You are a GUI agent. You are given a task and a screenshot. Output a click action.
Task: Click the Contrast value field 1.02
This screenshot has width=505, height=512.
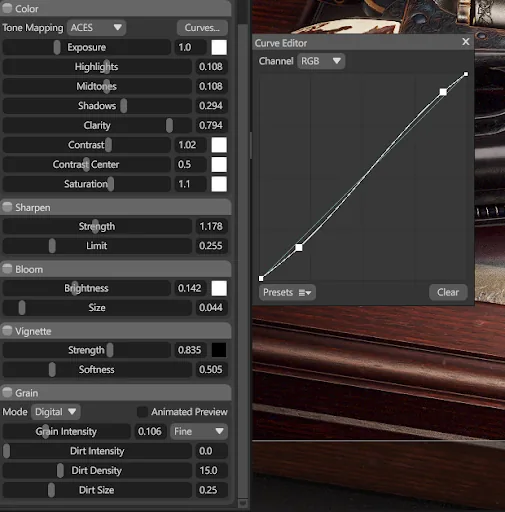coord(190,145)
